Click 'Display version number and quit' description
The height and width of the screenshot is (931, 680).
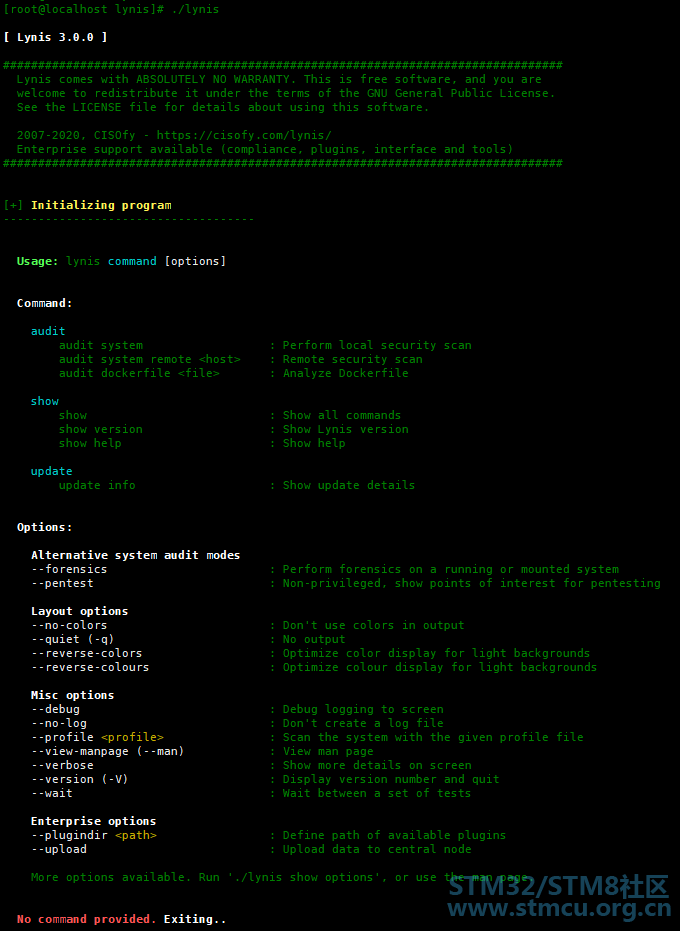(391, 779)
